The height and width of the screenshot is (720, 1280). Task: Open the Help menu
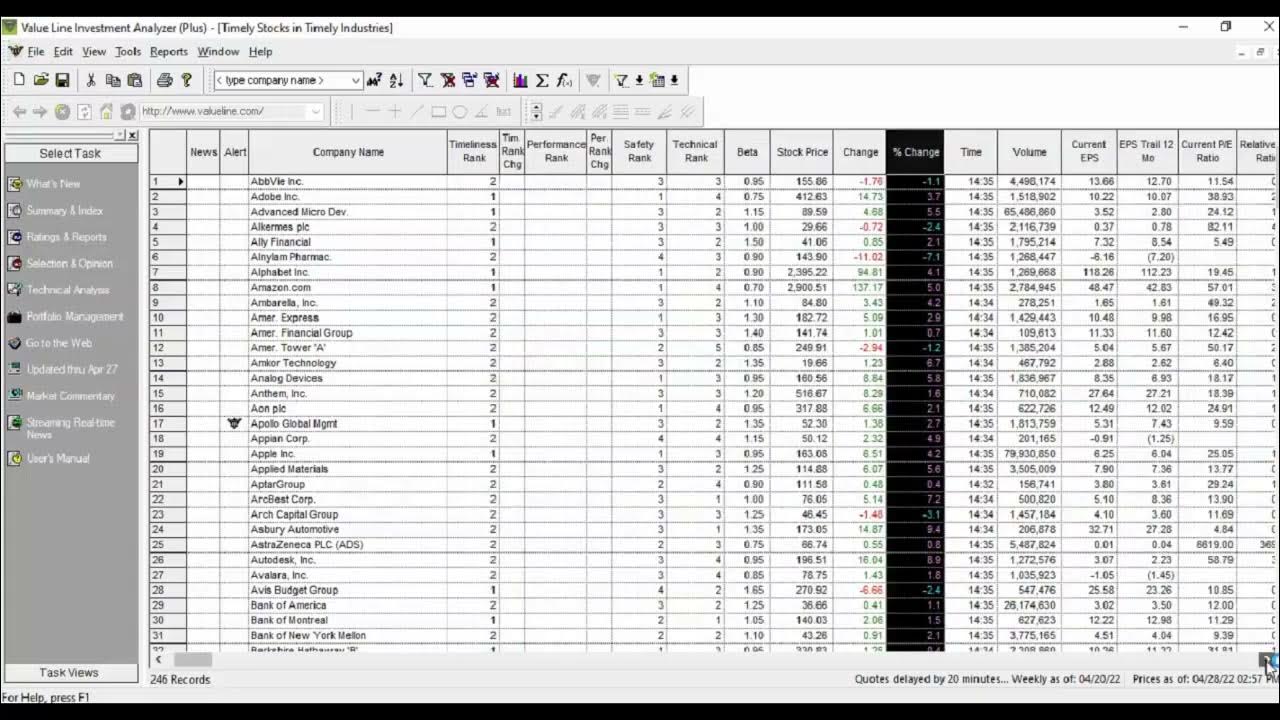coord(260,52)
